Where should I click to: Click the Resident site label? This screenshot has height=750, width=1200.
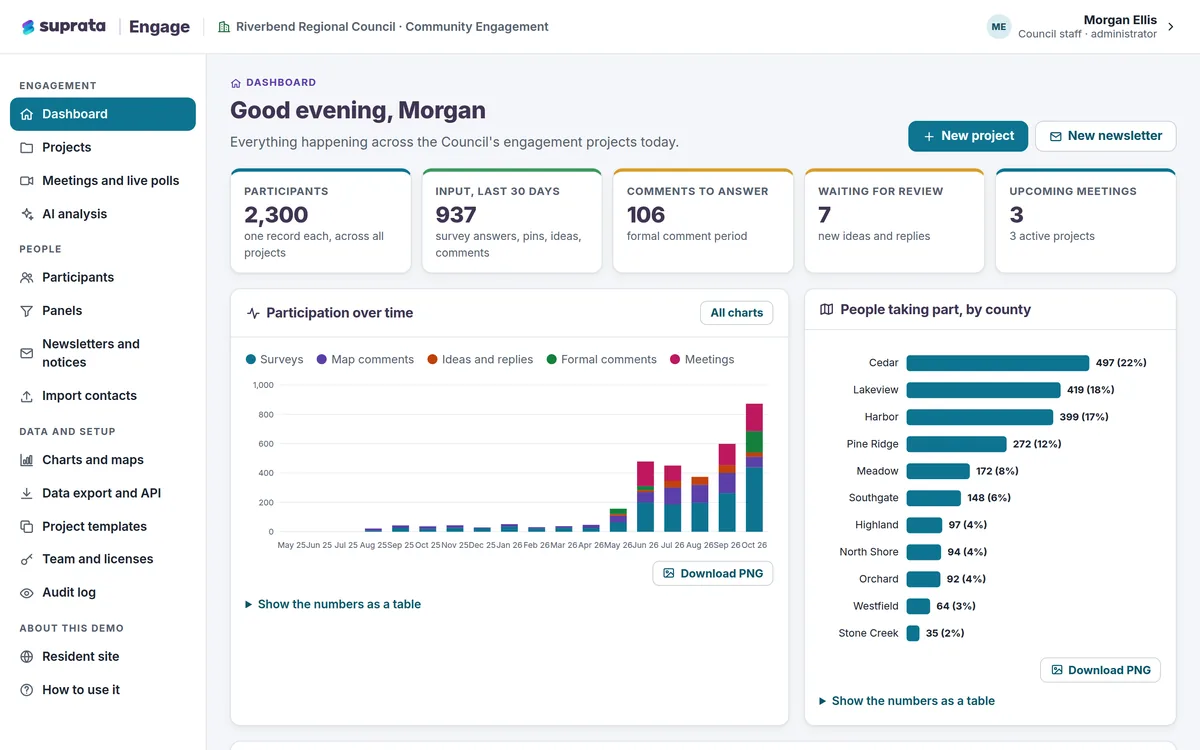point(80,657)
